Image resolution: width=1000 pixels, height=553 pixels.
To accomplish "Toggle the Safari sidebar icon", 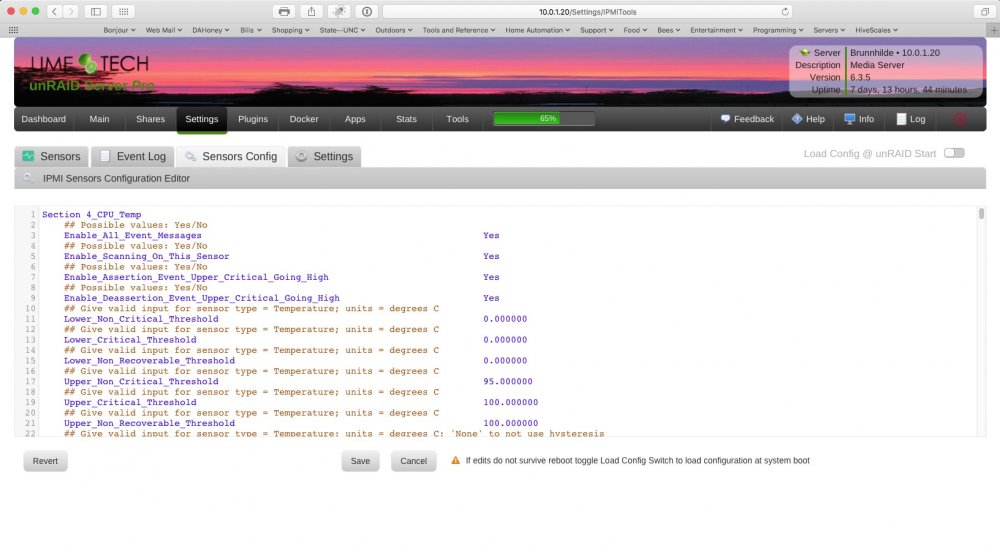I will click(96, 11).
